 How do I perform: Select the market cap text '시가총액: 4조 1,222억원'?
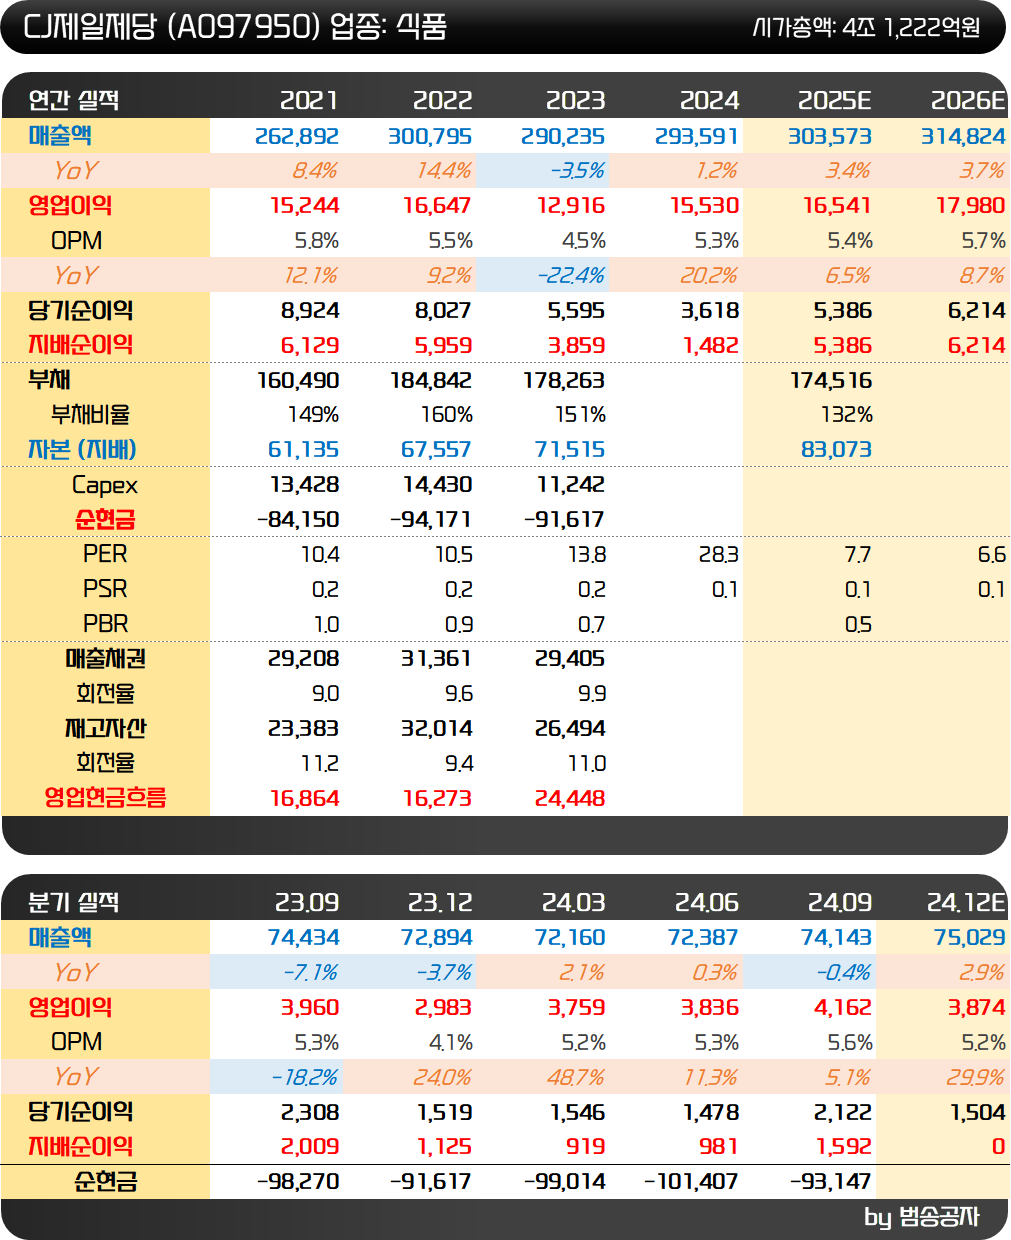[866, 27]
